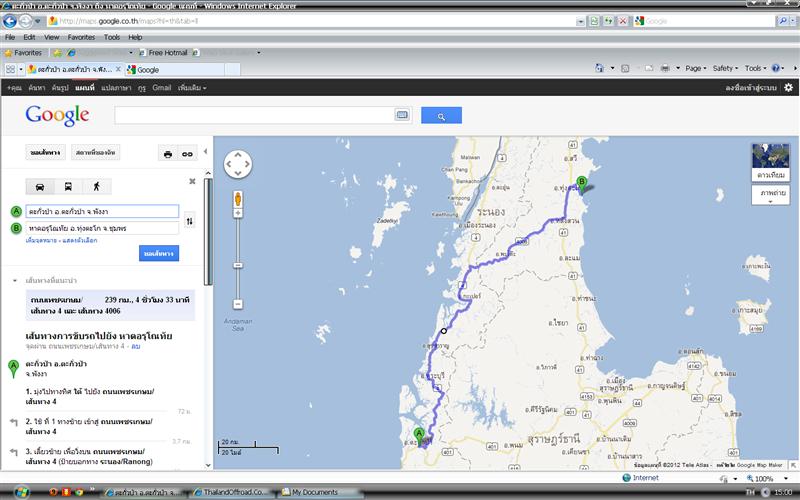Viewport: 800px width, 500px height.
Task: Select the walking travel mode
Action: click(97, 187)
